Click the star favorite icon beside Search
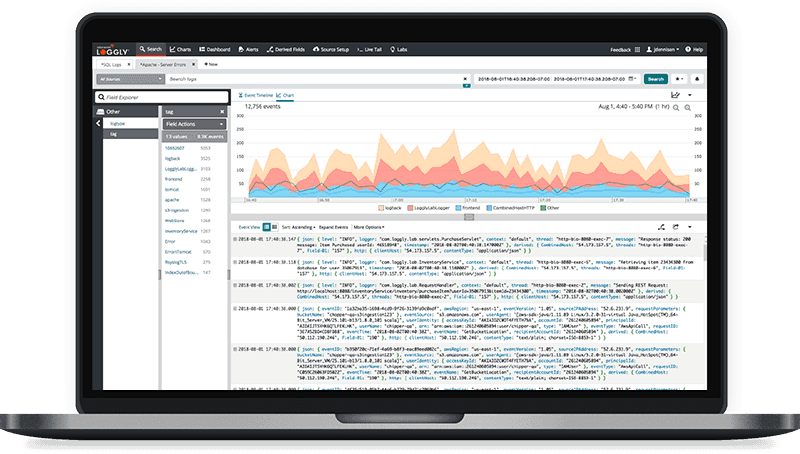 click(678, 78)
